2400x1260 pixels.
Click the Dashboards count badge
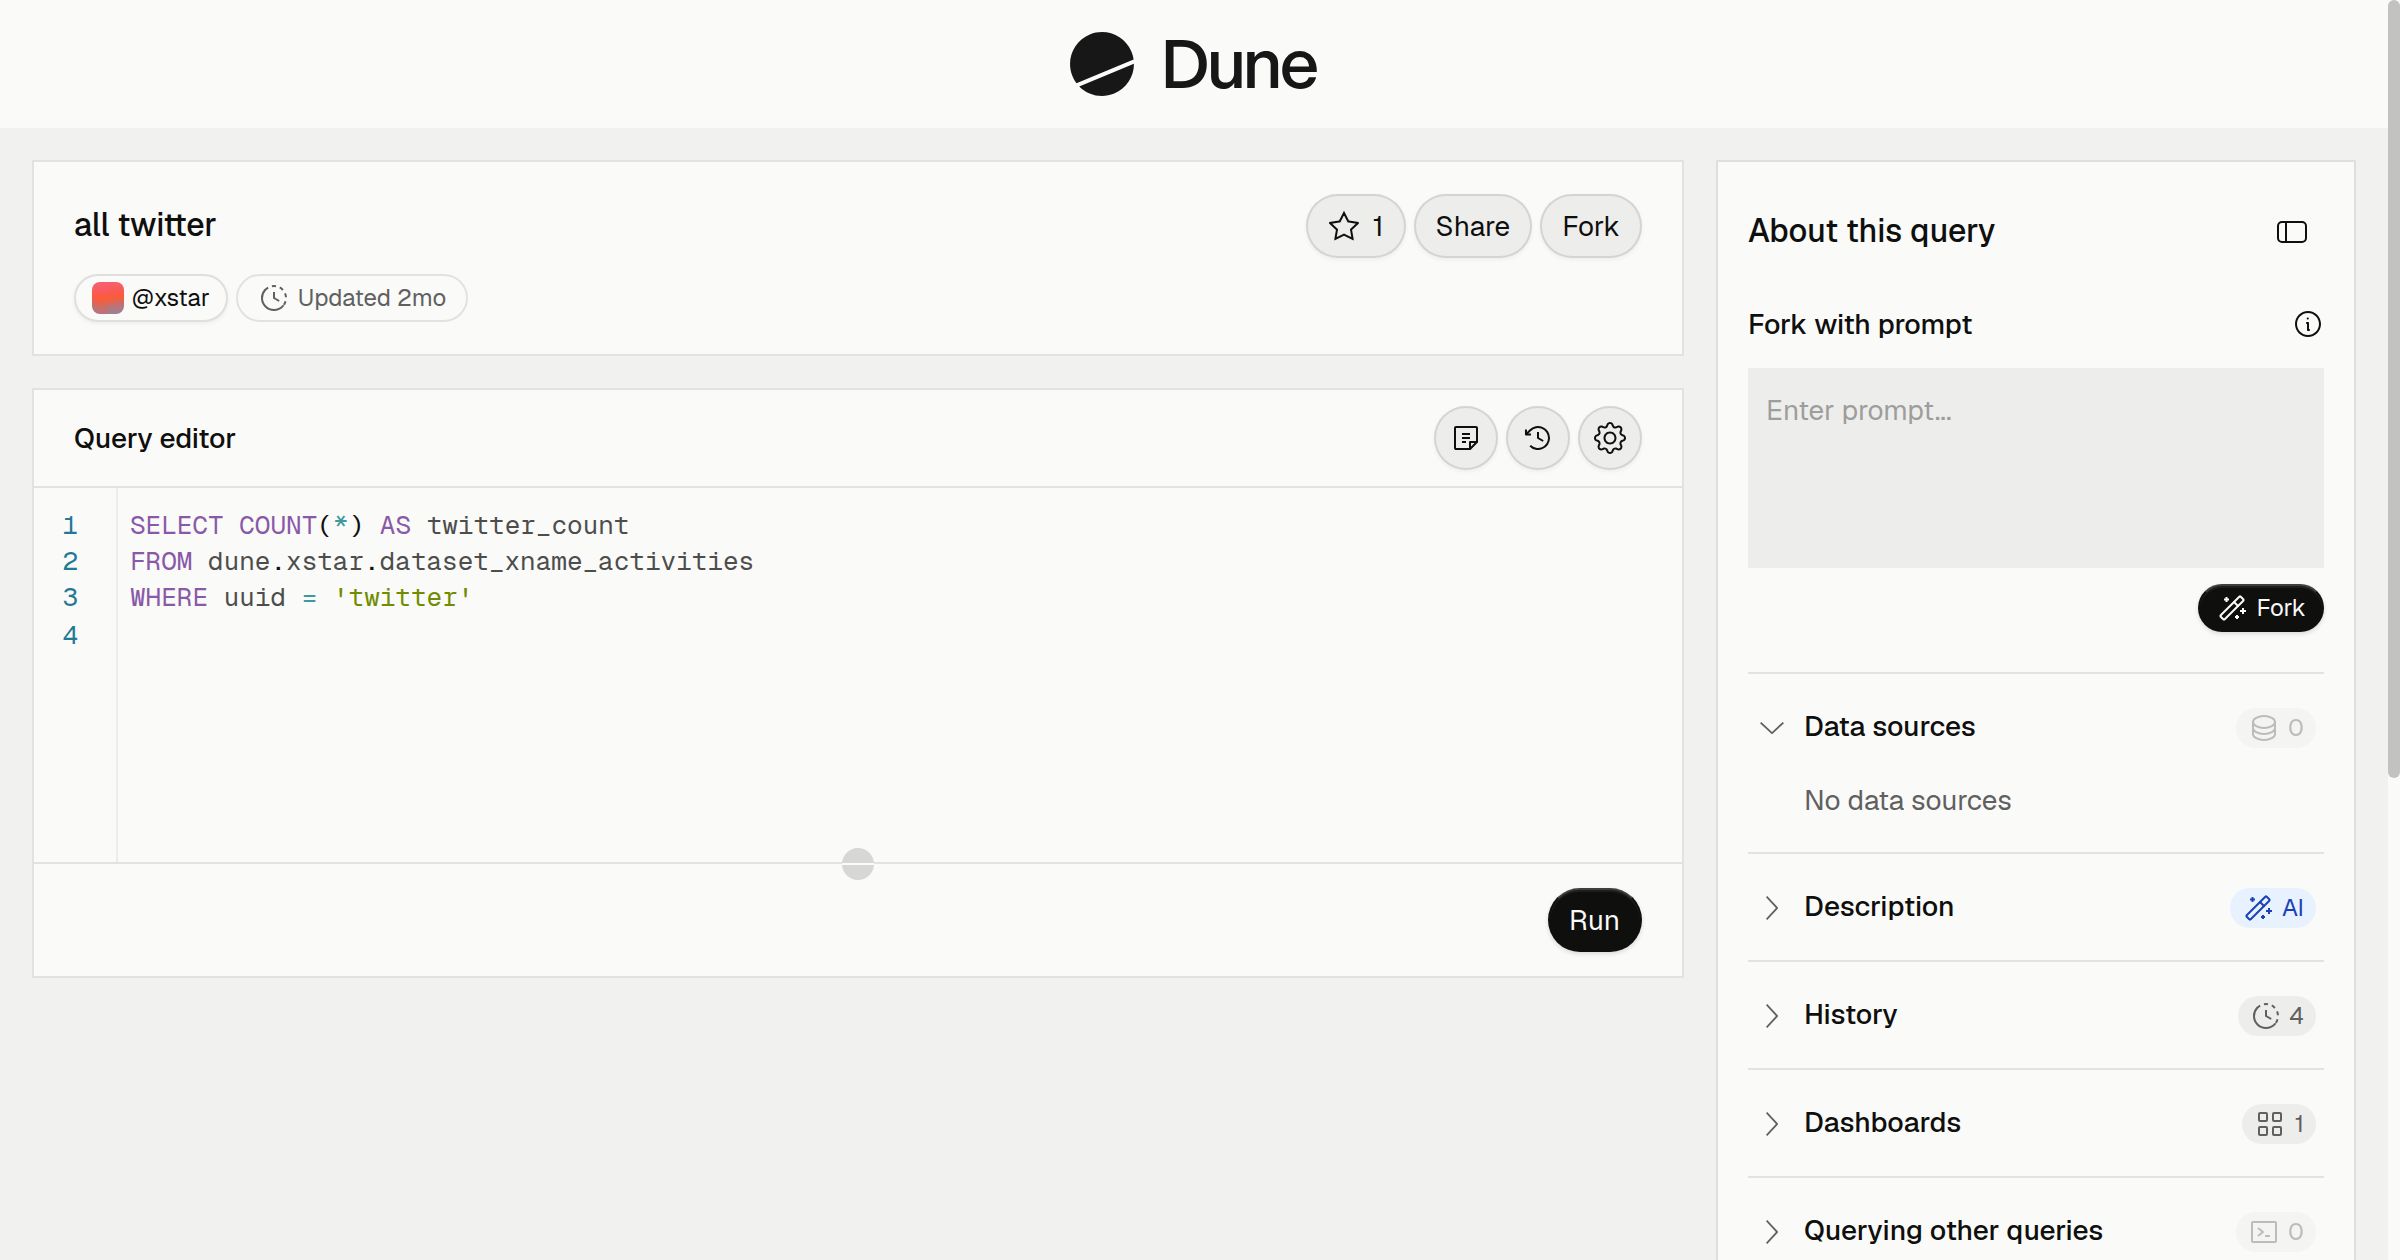[x=2278, y=1123]
